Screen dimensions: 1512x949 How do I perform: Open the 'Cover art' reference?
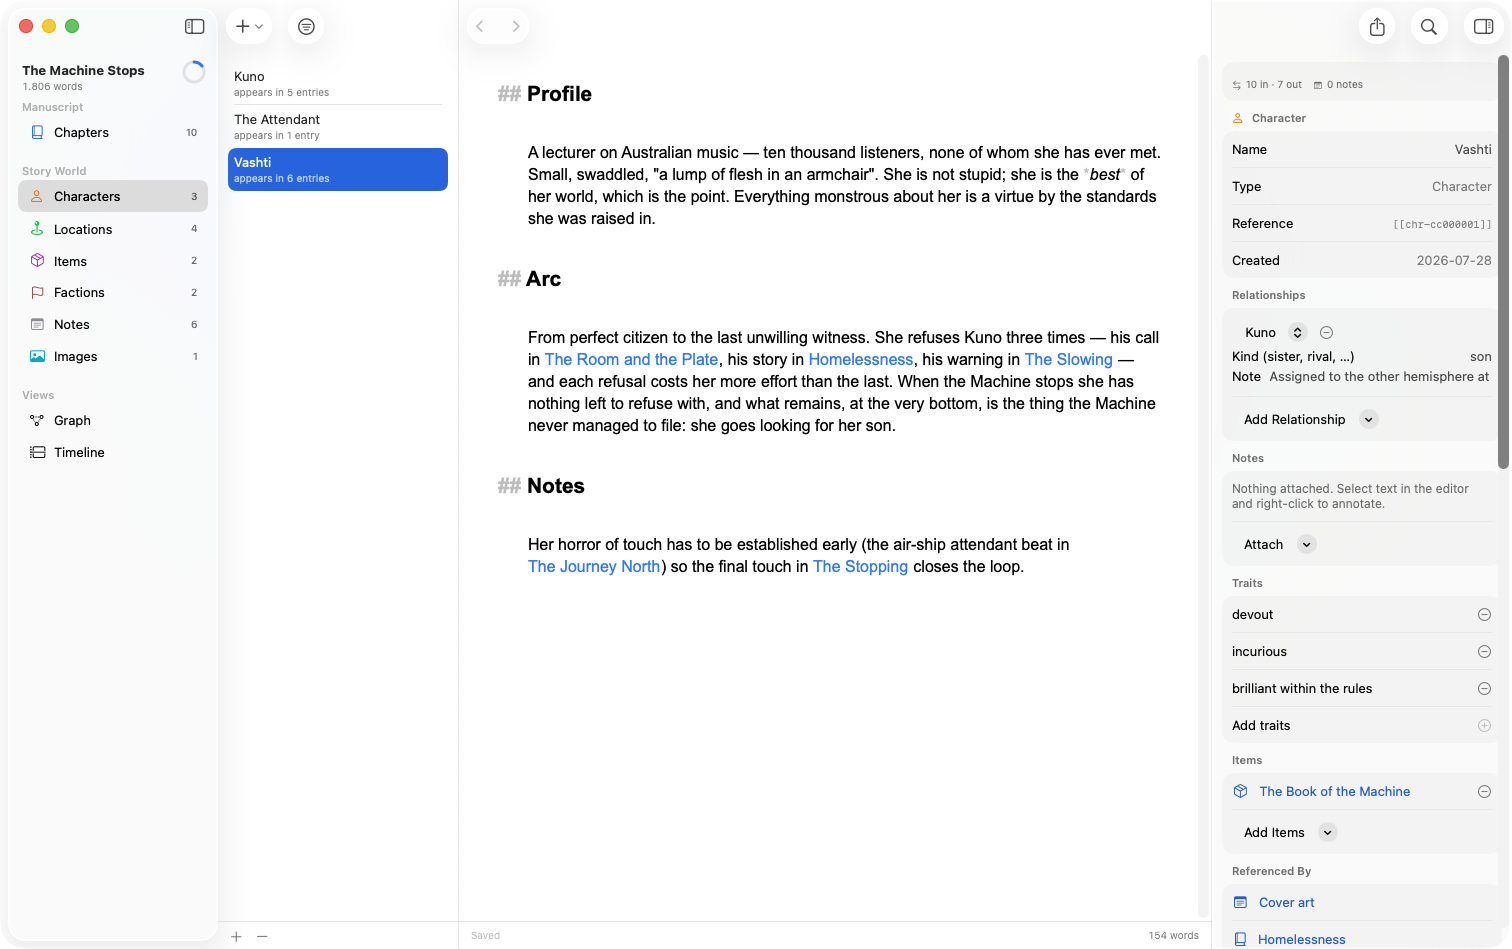(1286, 903)
